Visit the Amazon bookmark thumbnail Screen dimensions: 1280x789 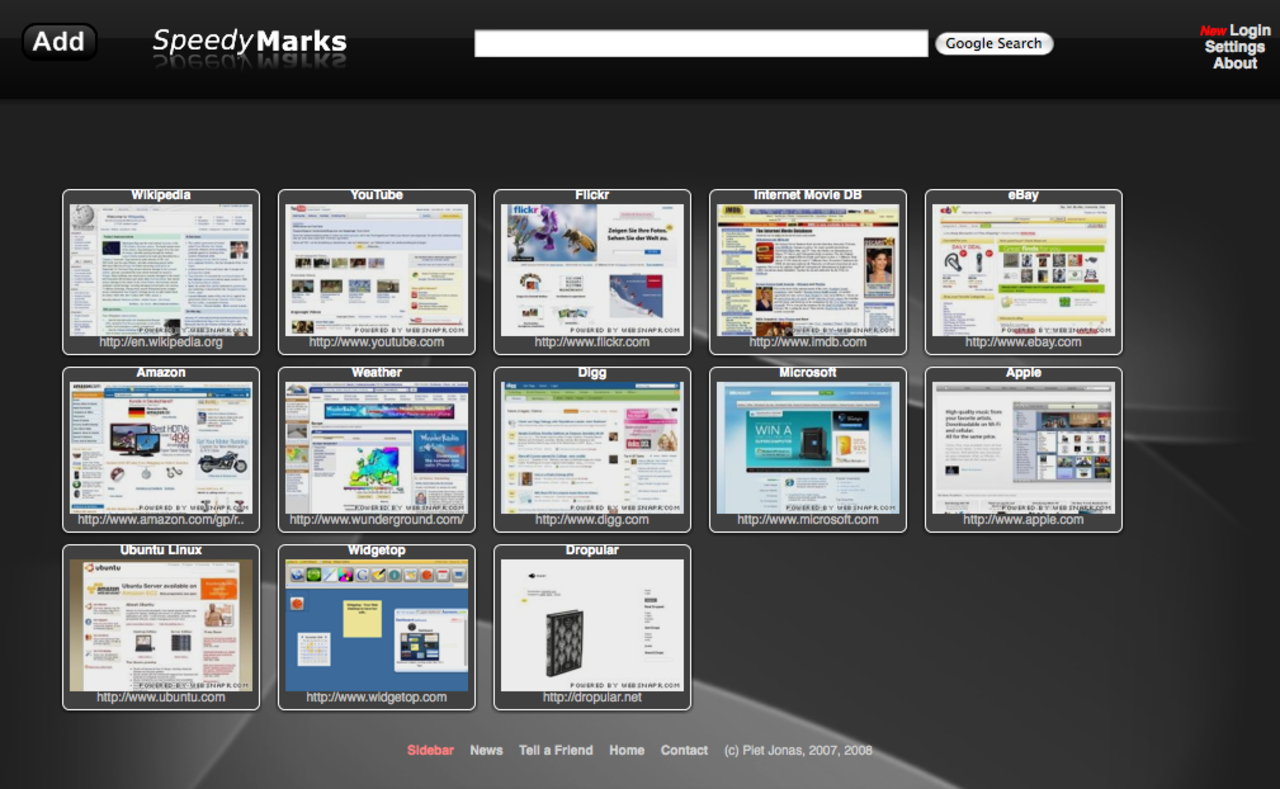tap(161, 447)
